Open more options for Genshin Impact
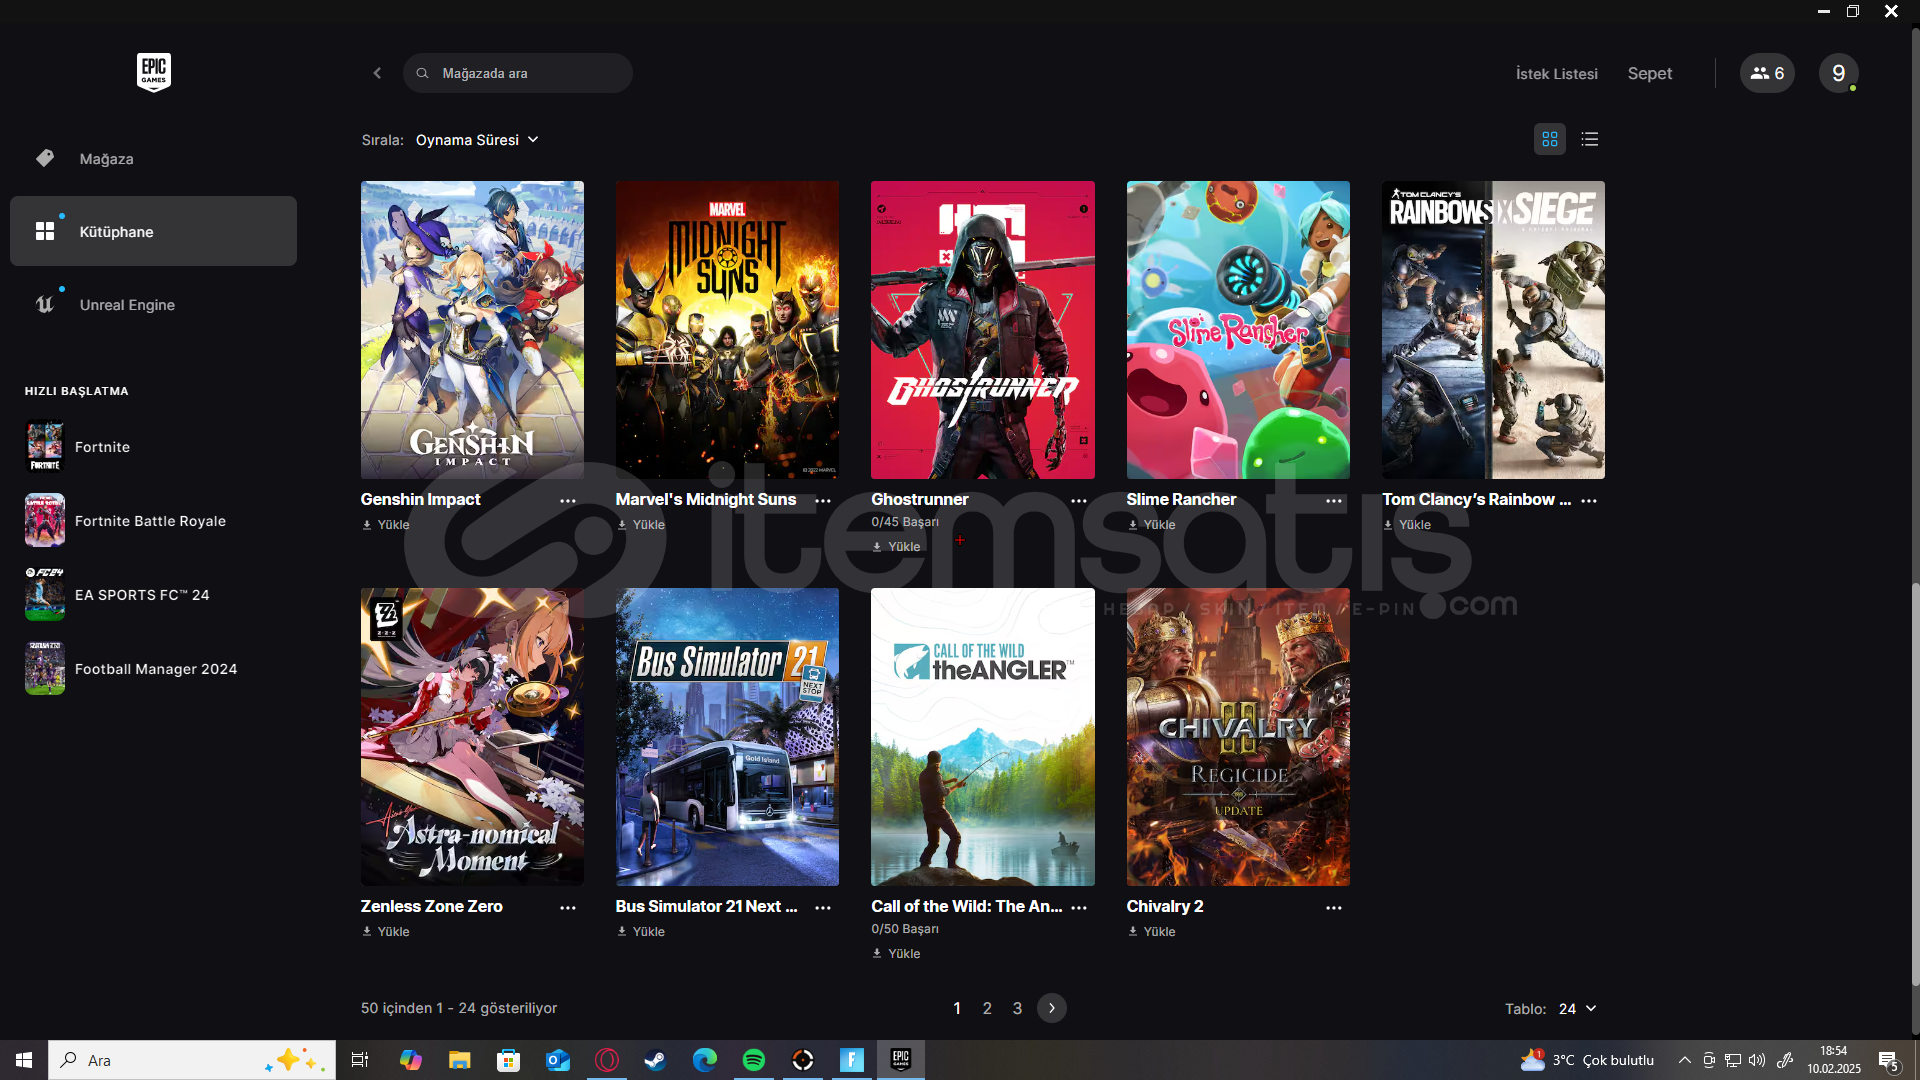 coord(568,500)
